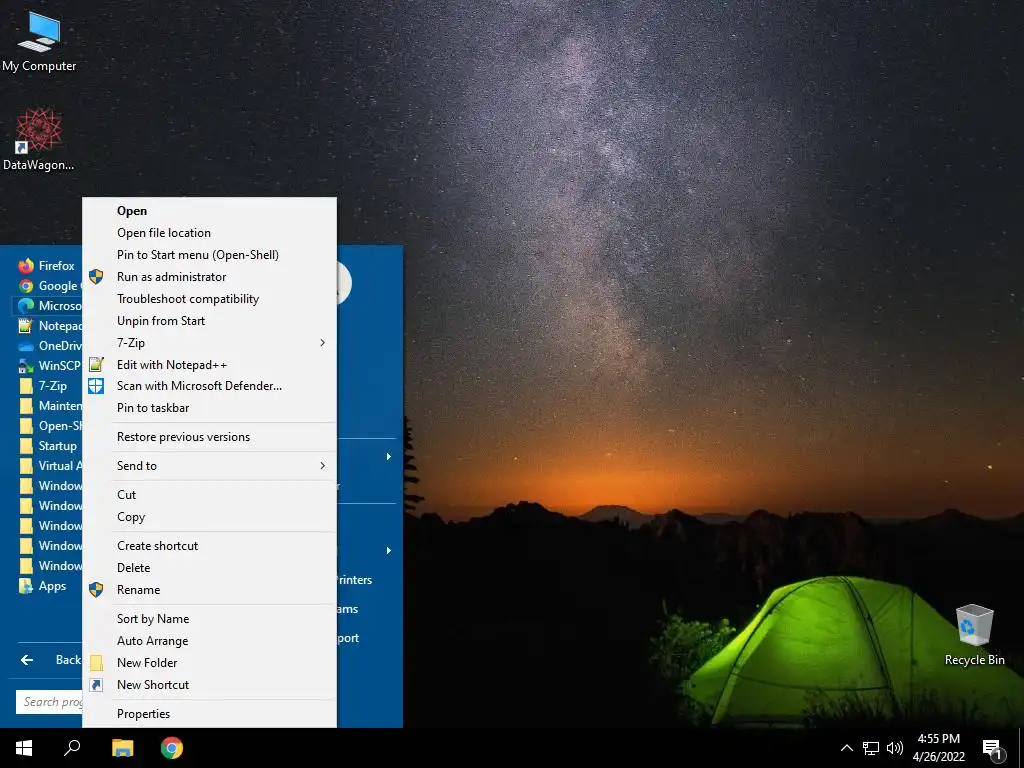Select the Recycle Bin icon
The image size is (1024, 768).
[x=974, y=635]
